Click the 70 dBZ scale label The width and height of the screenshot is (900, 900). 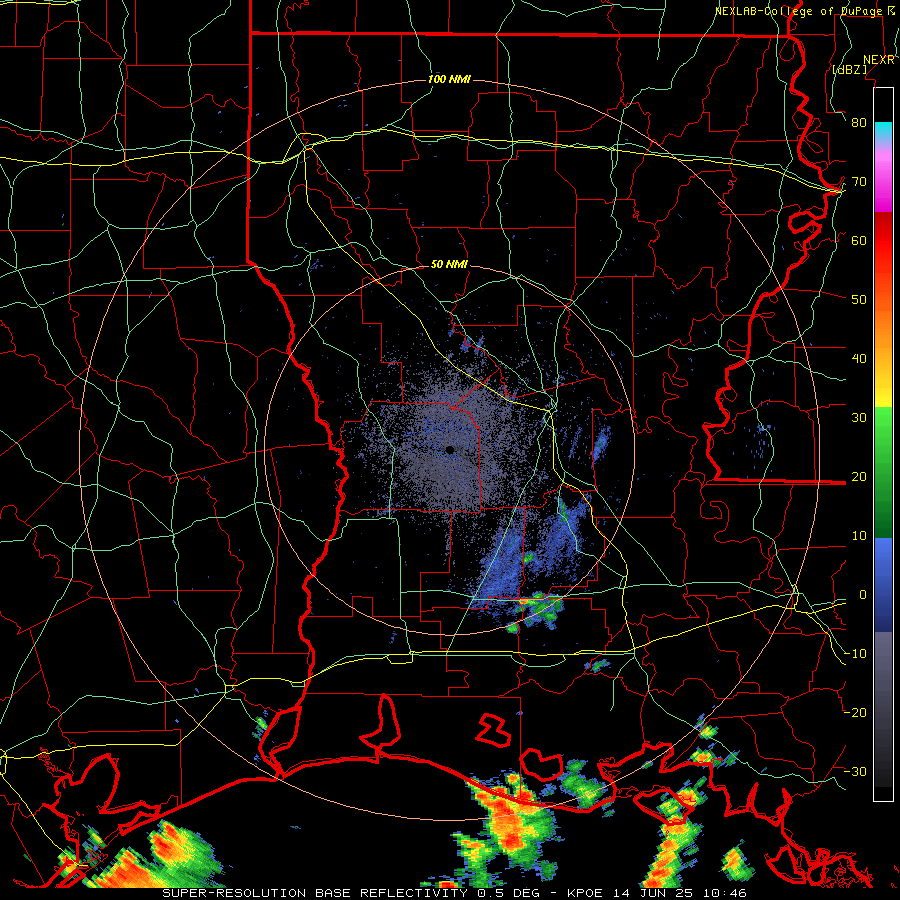click(859, 182)
